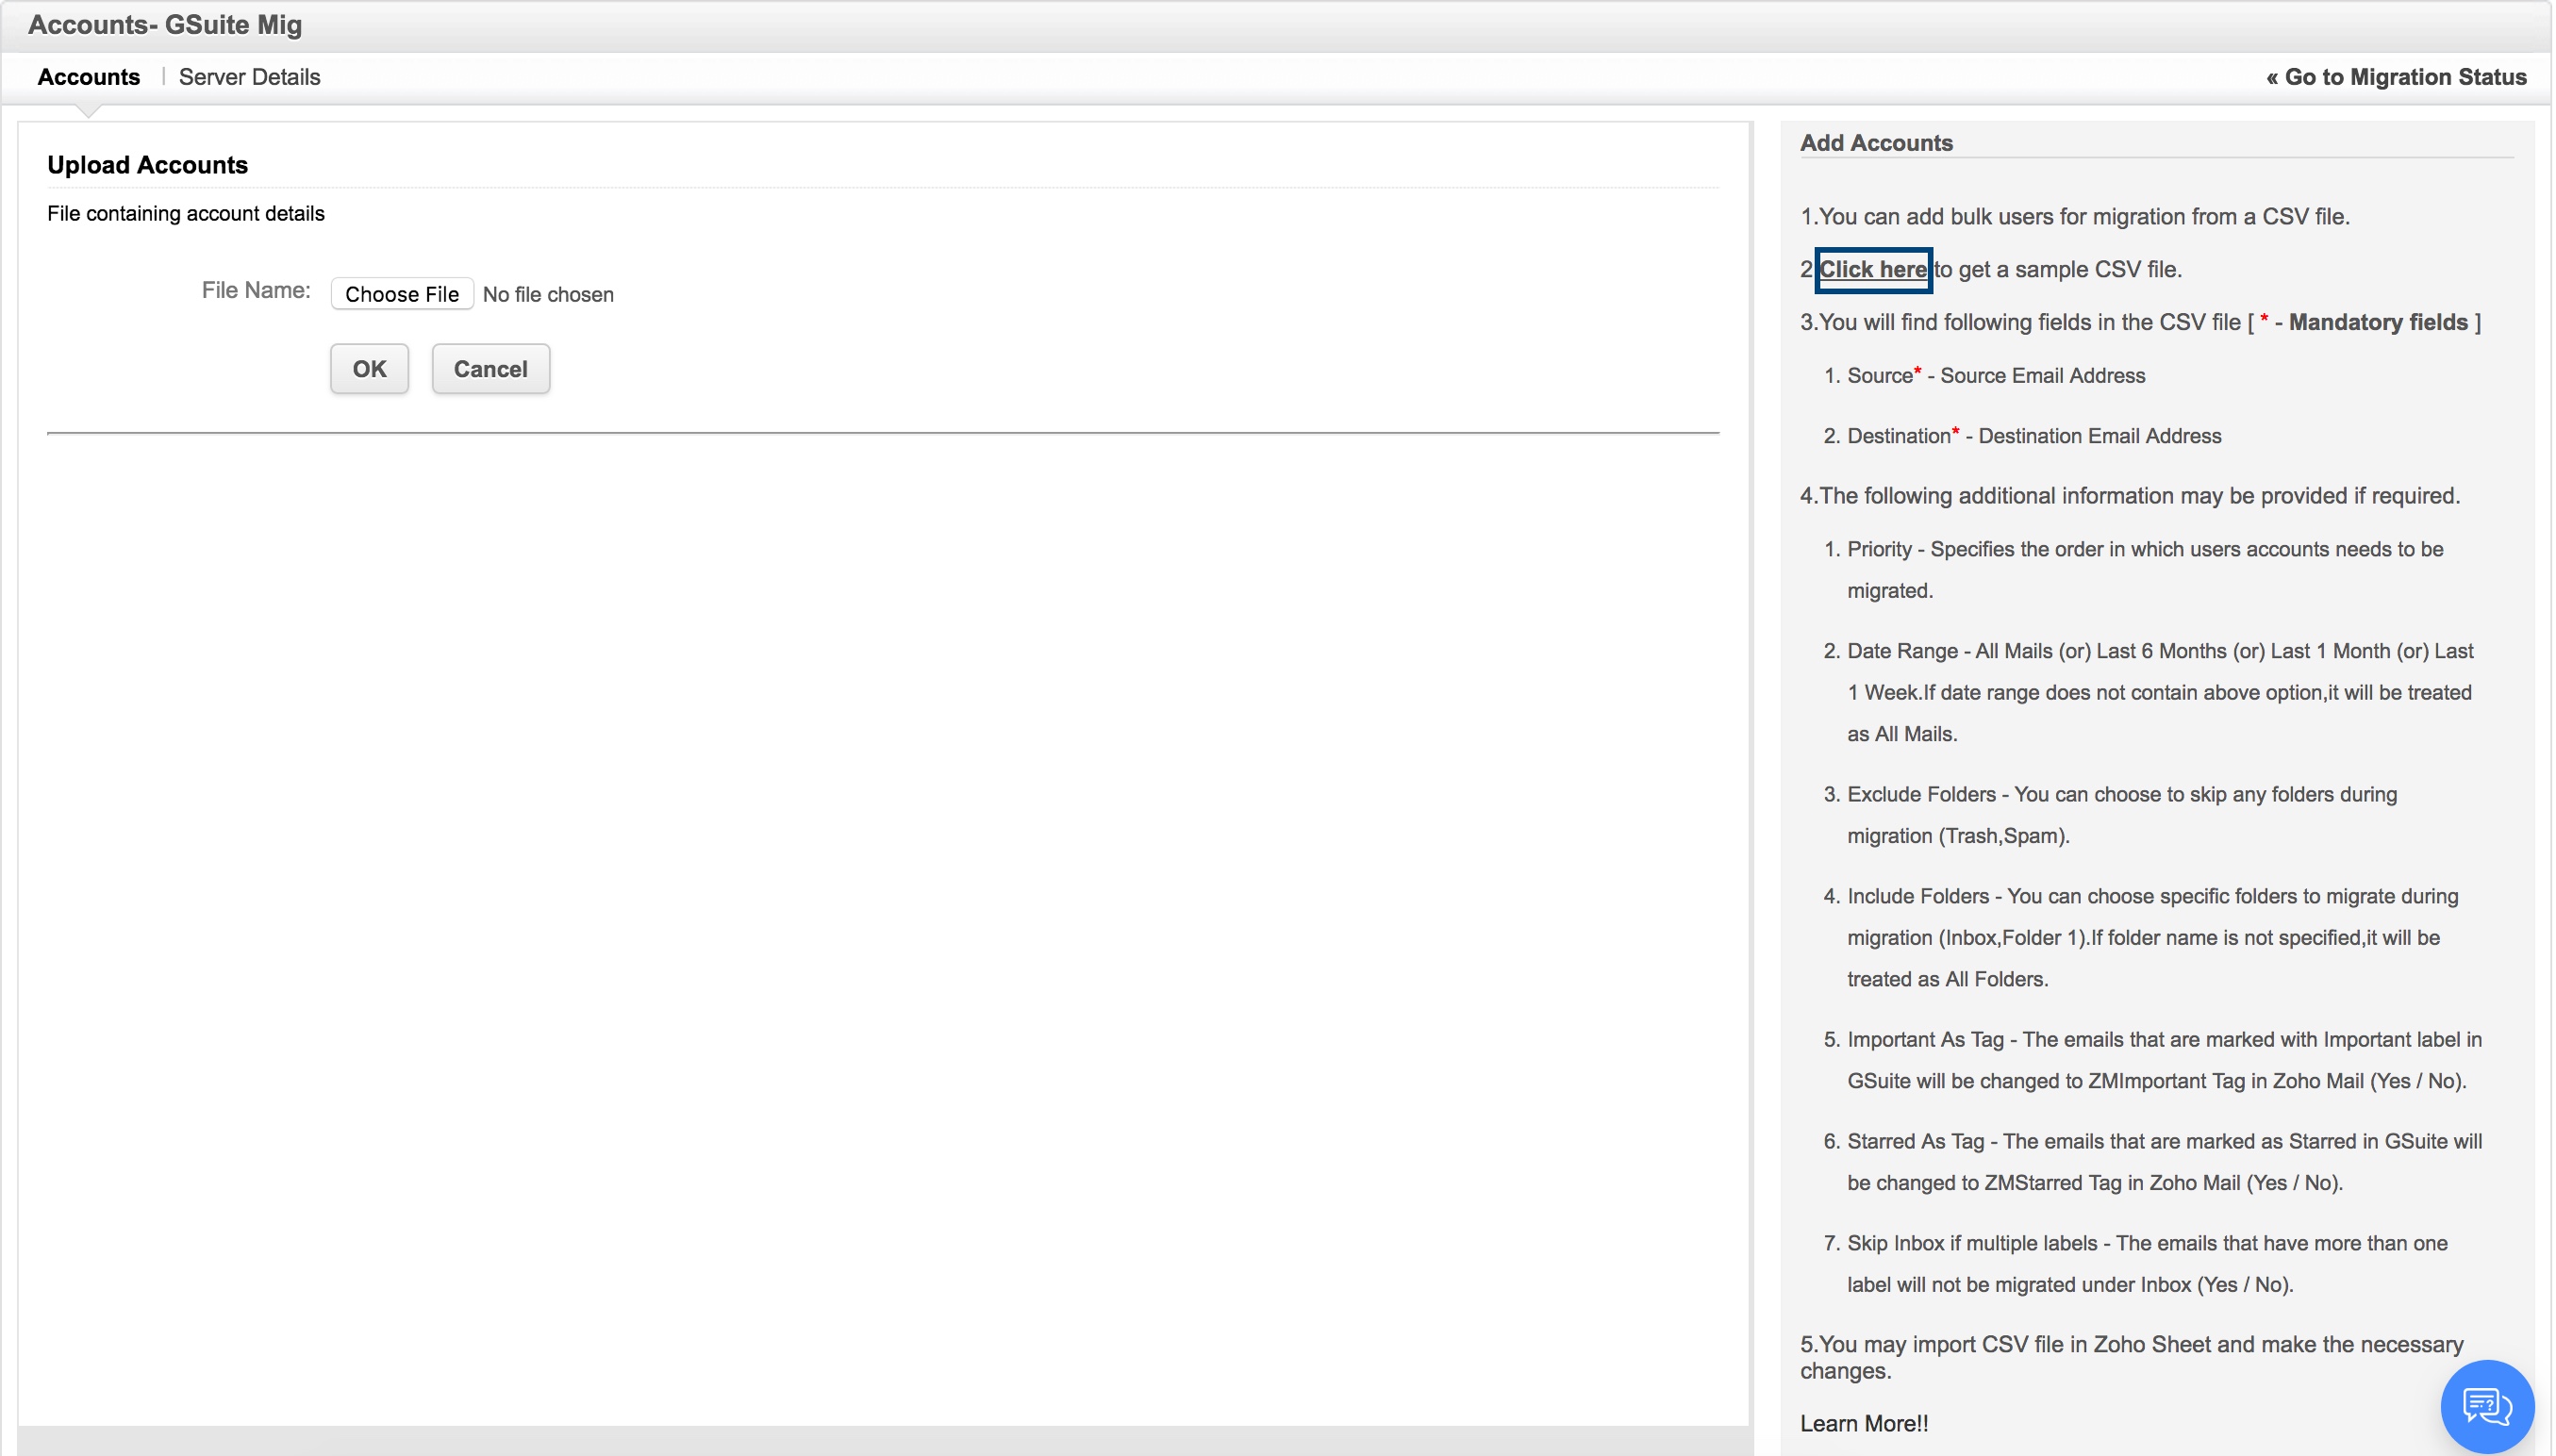Go to Migration Status link
Image resolution: width=2556 pixels, height=1456 pixels.
(2396, 77)
